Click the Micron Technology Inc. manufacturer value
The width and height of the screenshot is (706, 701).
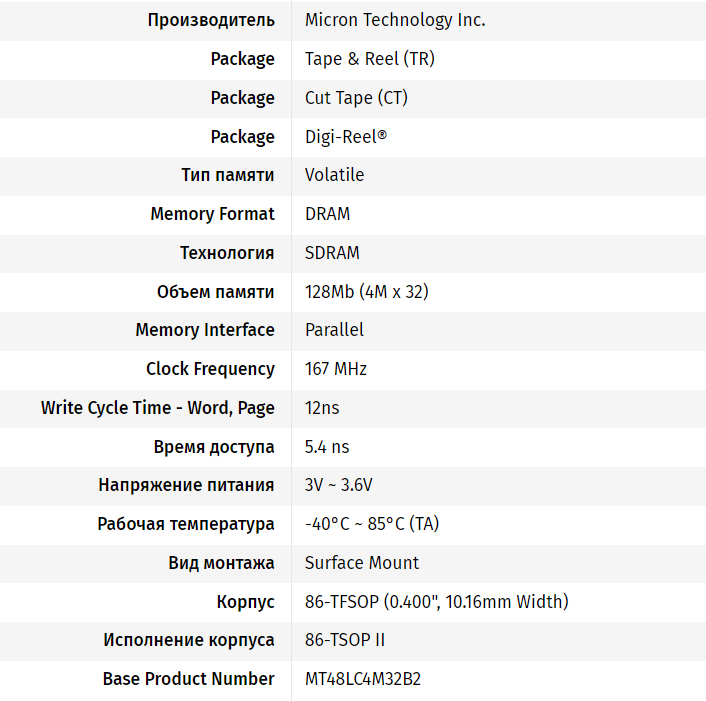[x=395, y=20]
